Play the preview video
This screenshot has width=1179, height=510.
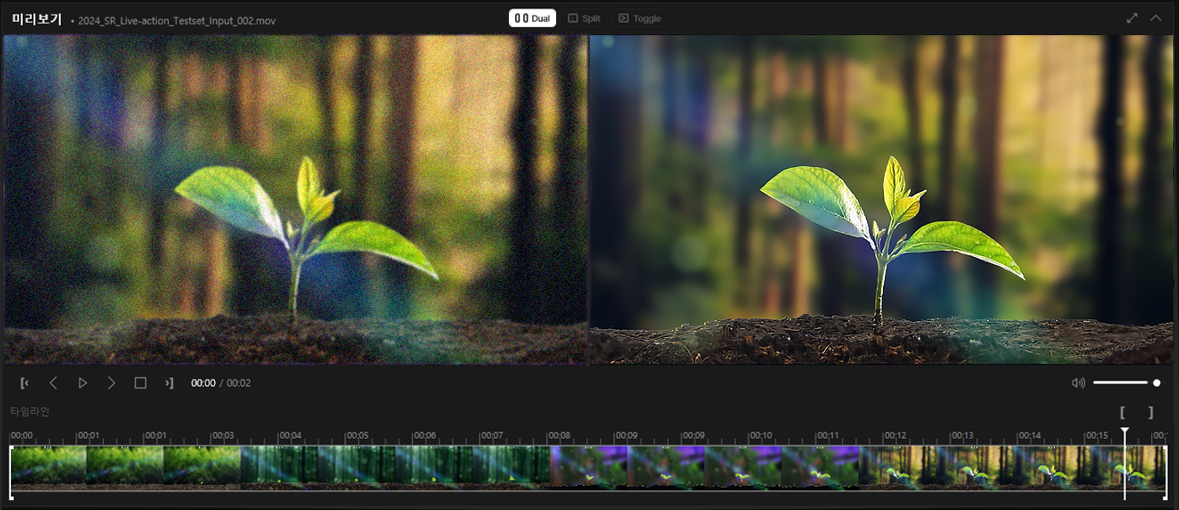point(83,383)
